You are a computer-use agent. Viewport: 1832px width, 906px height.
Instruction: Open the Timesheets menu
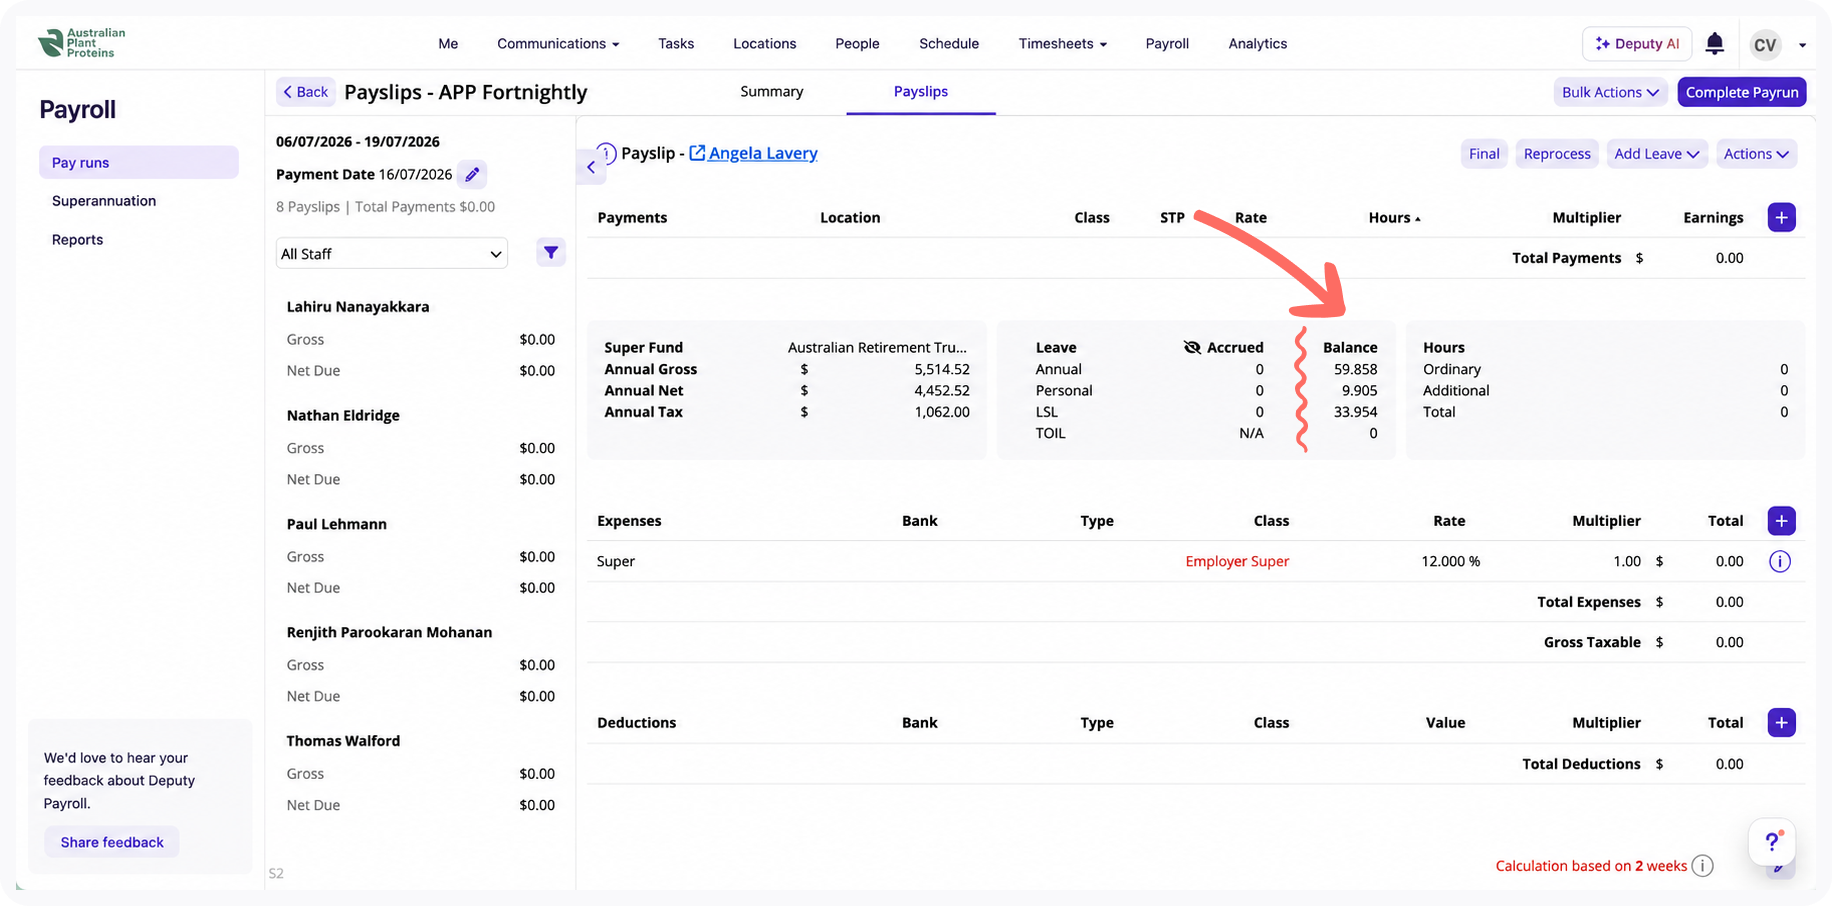[x=1063, y=43]
